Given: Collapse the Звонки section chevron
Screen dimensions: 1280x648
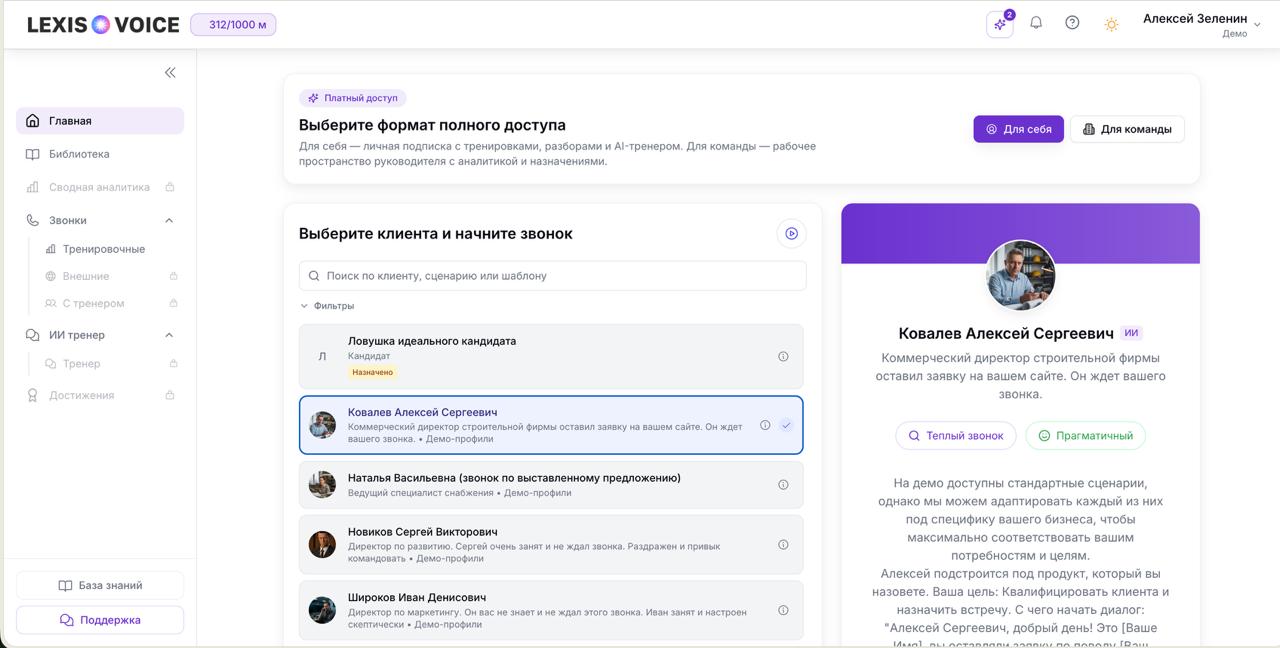Looking at the screenshot, I should pos(169,220).
